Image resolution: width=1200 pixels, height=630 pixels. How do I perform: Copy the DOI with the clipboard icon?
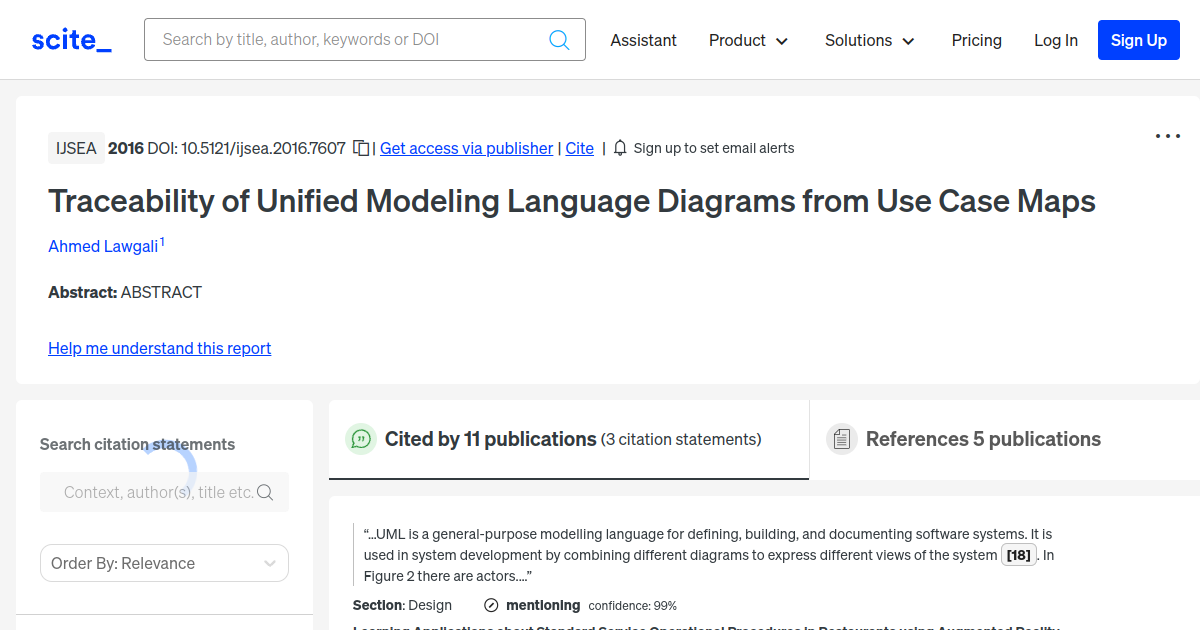[x=361, y=148]
